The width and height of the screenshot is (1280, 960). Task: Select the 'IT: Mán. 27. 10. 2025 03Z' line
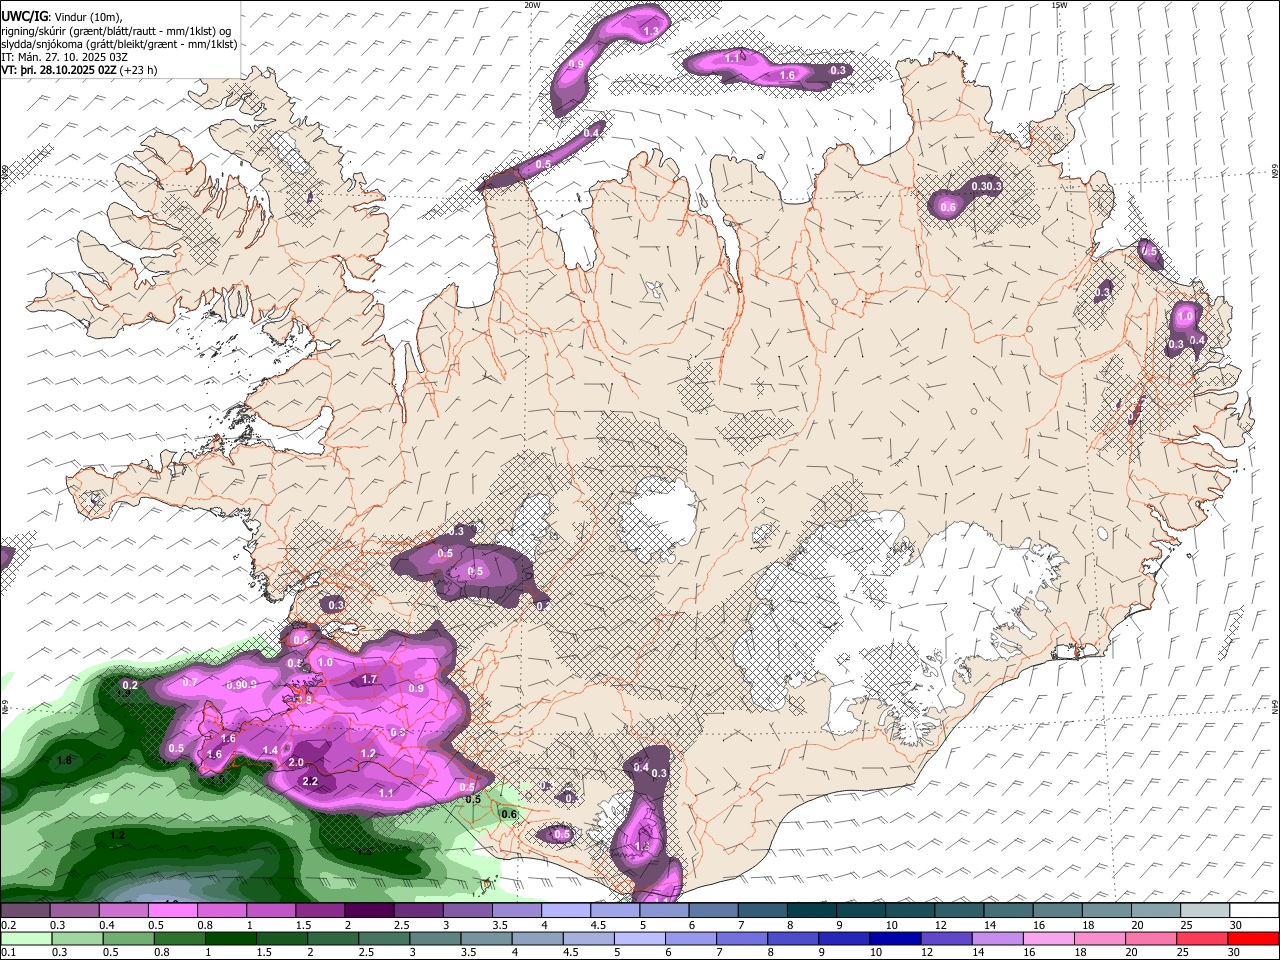click(x=64, y=57)
